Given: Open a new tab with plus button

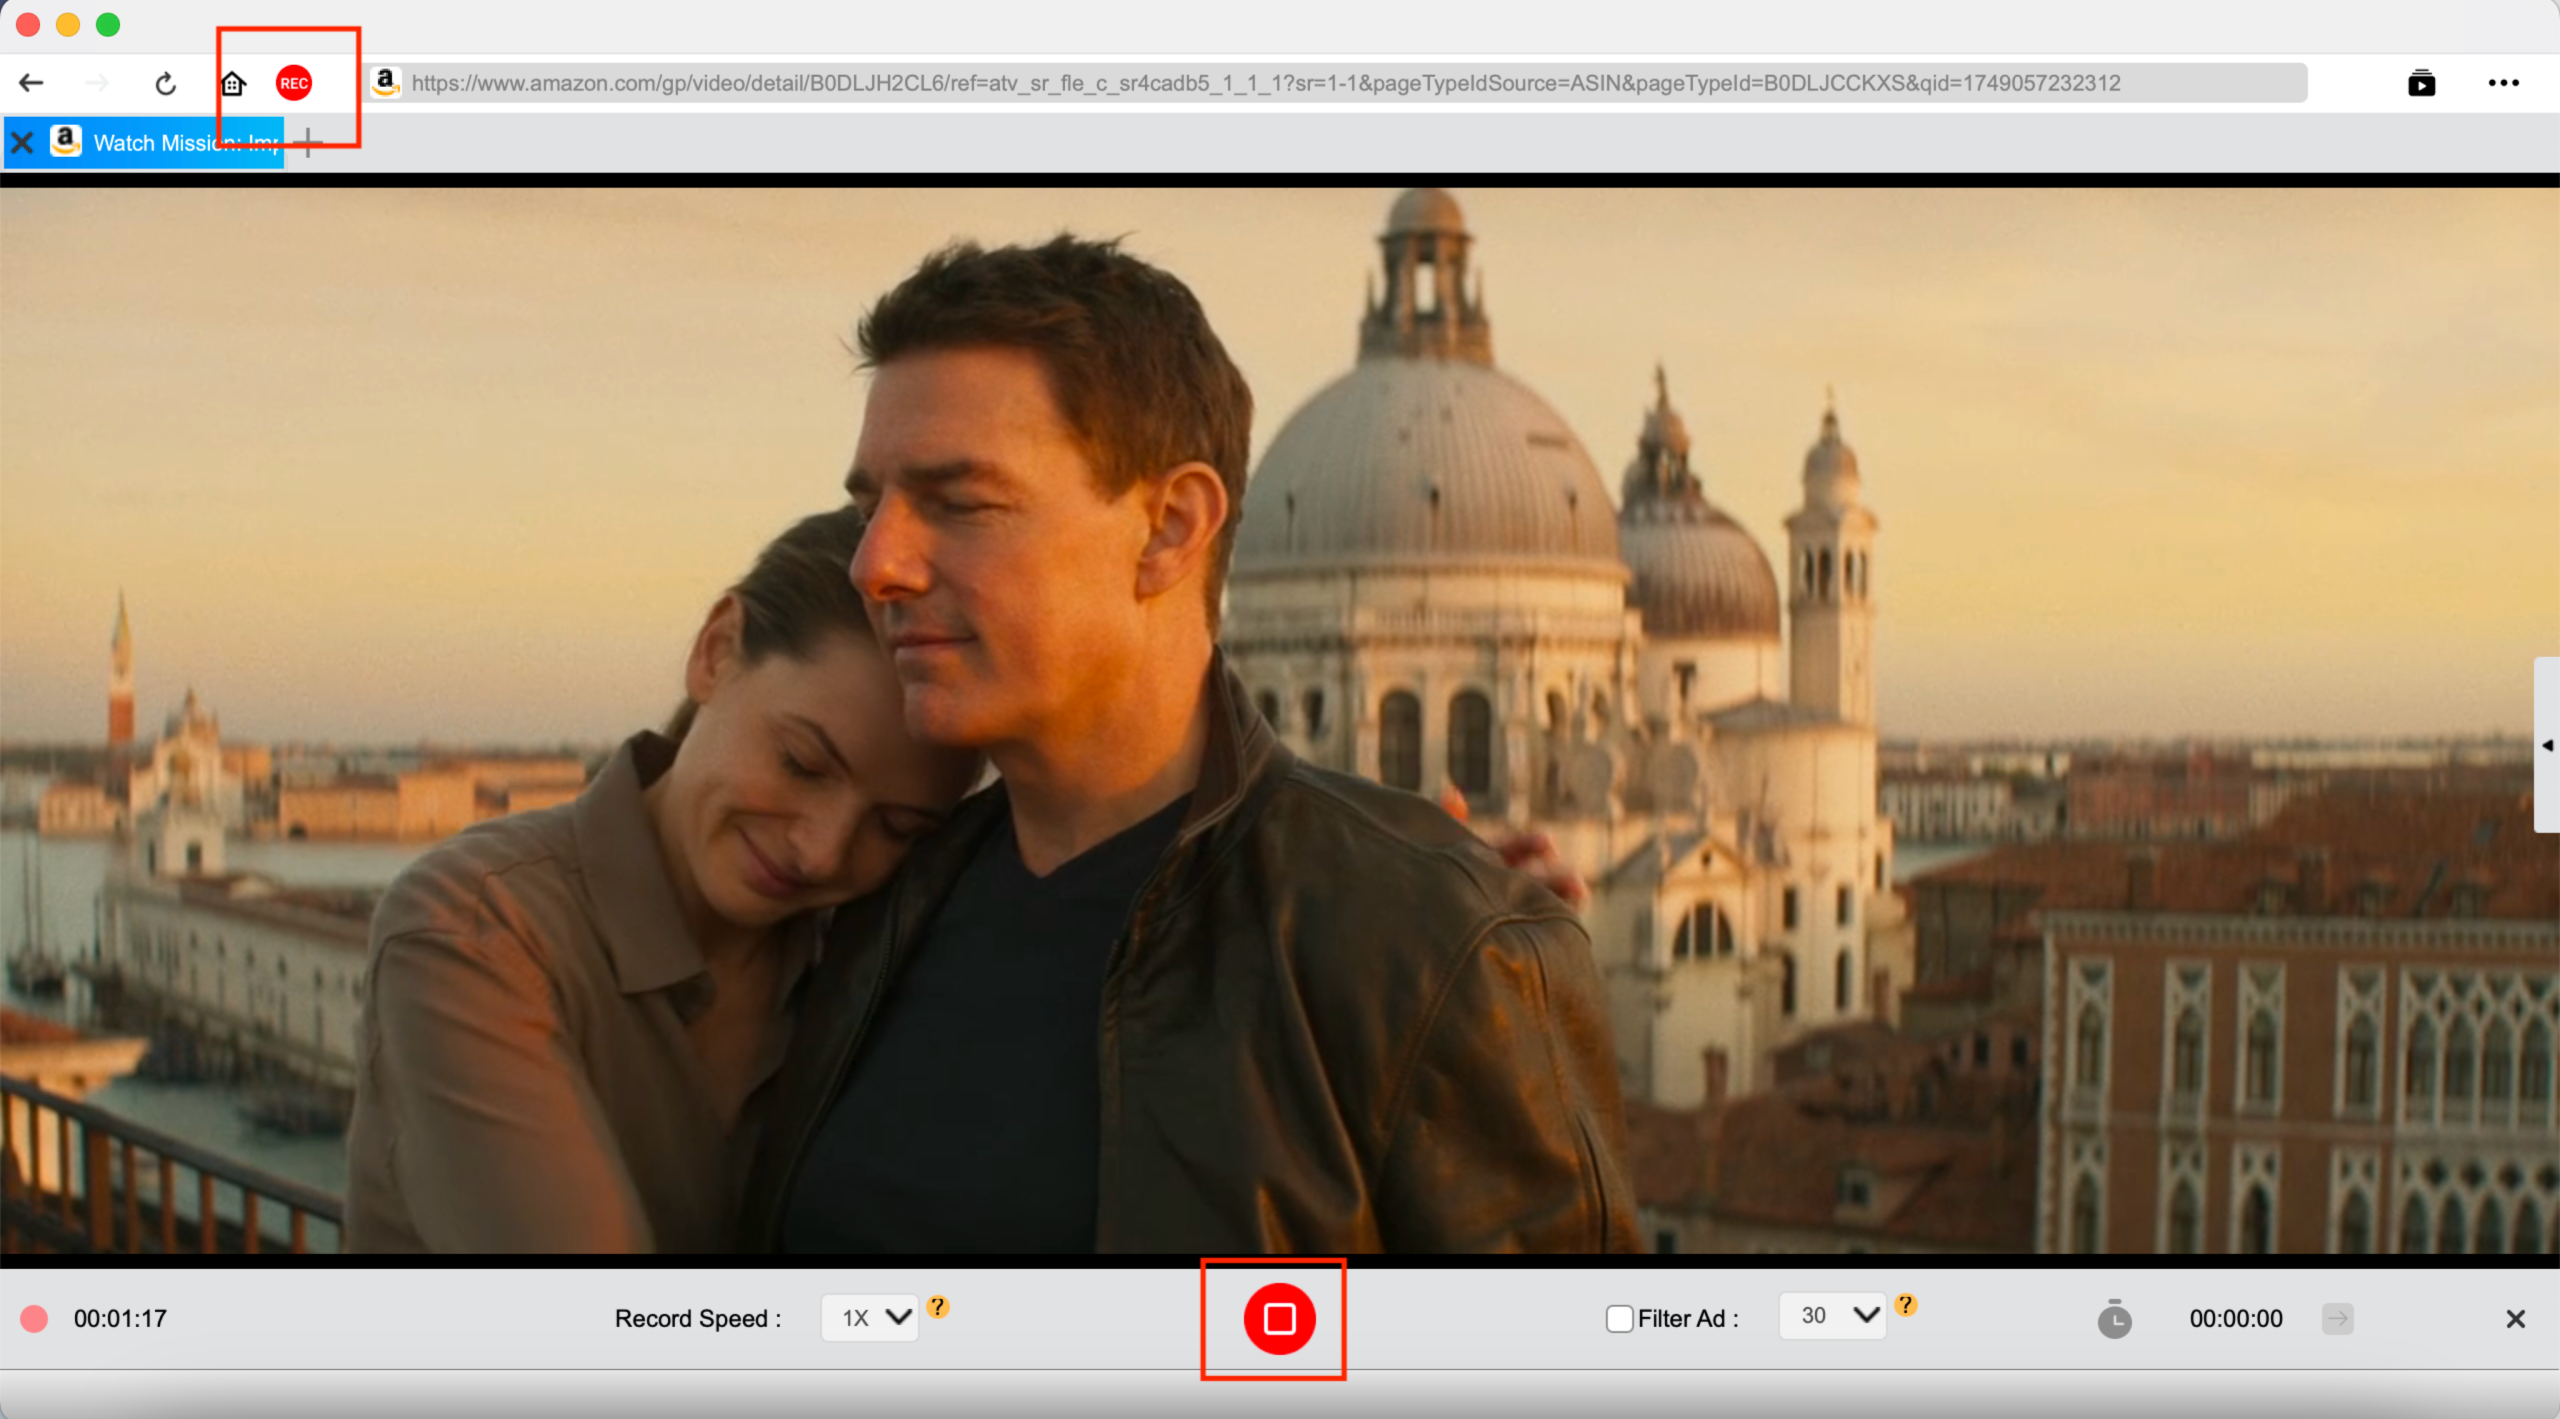Looking at the screenshot, I should click(309, 143).
